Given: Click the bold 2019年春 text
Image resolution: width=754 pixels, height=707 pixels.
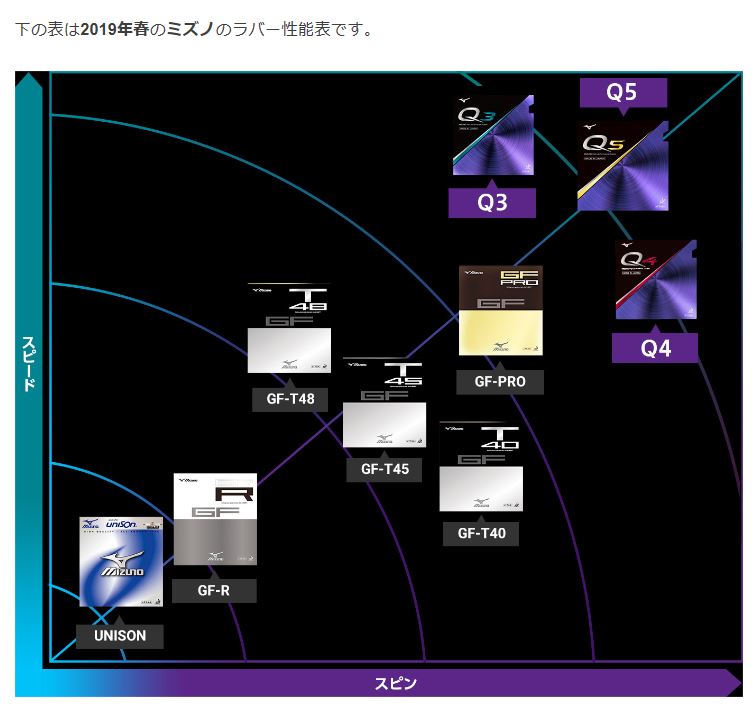Looking at the screenshot, I should (115, 29).
